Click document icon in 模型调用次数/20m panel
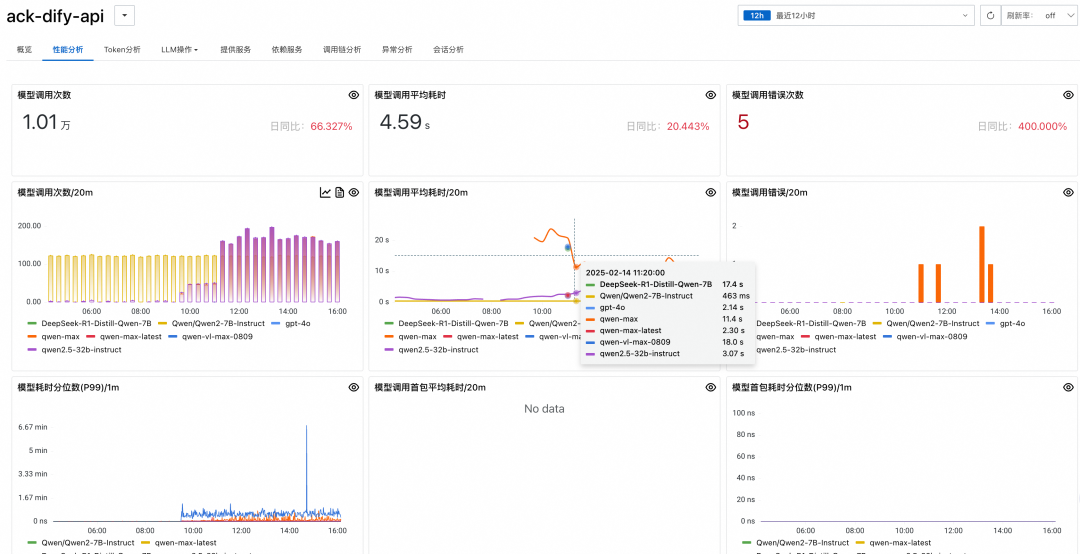This screenshot has width=1080, height=554. click(x=339, y=192)
